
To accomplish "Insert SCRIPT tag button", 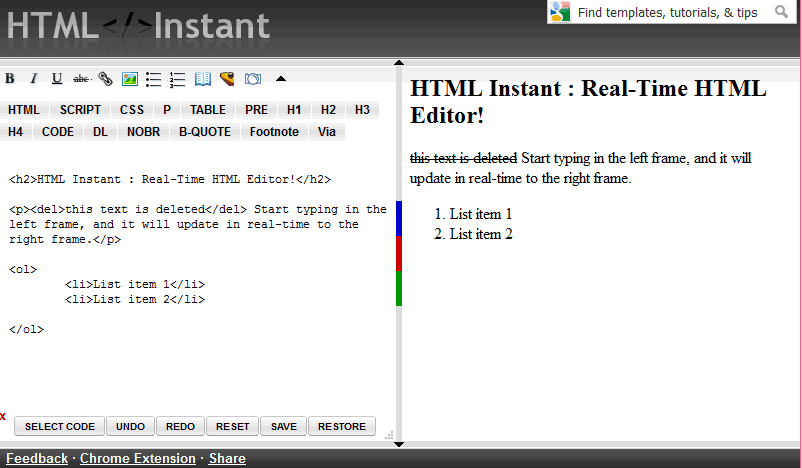I will click(x=80, y=110).
